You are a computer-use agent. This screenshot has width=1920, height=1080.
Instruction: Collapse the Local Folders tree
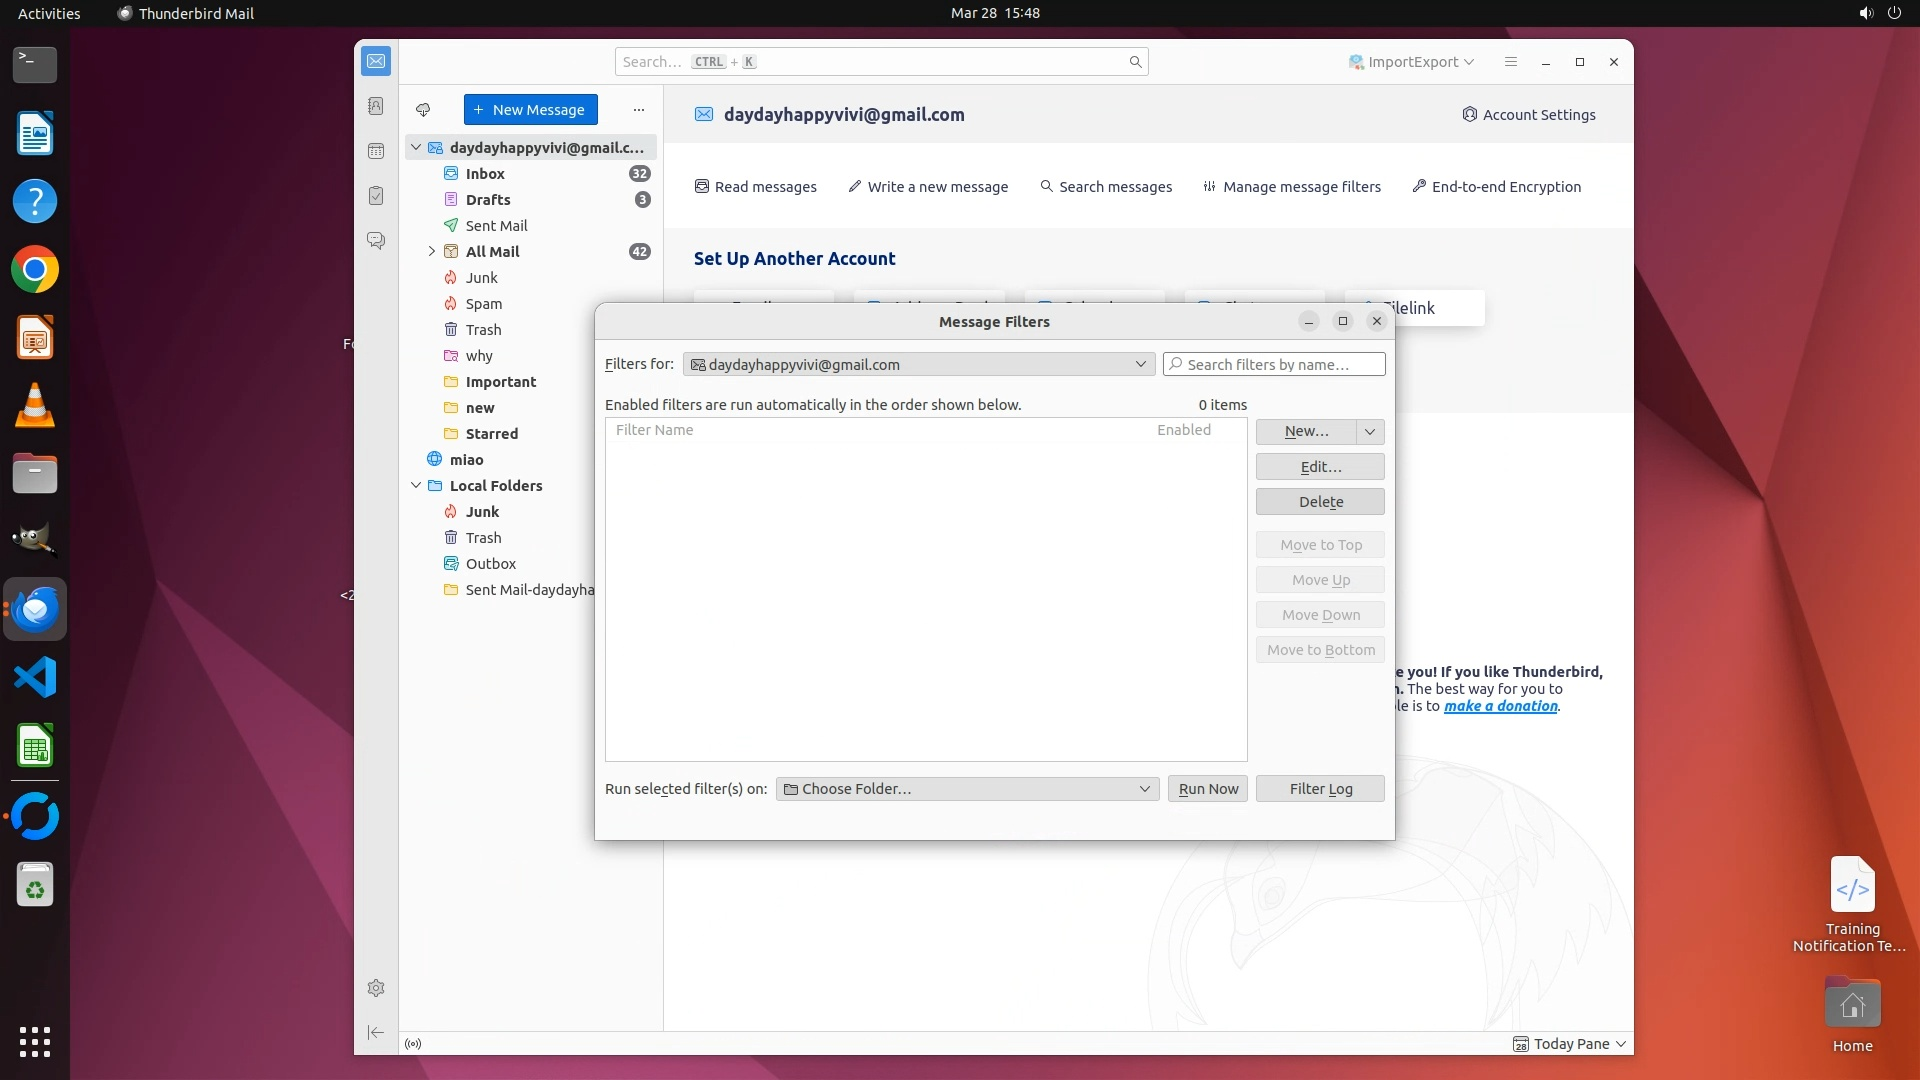[416, 486]
